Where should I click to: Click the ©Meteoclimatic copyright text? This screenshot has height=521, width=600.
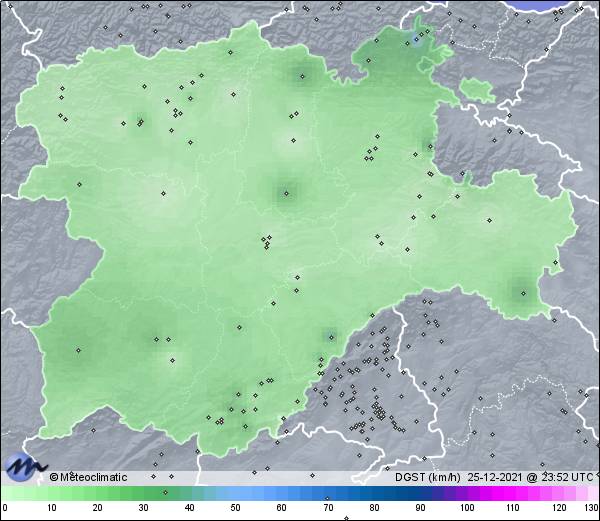[x=88, y=477]
